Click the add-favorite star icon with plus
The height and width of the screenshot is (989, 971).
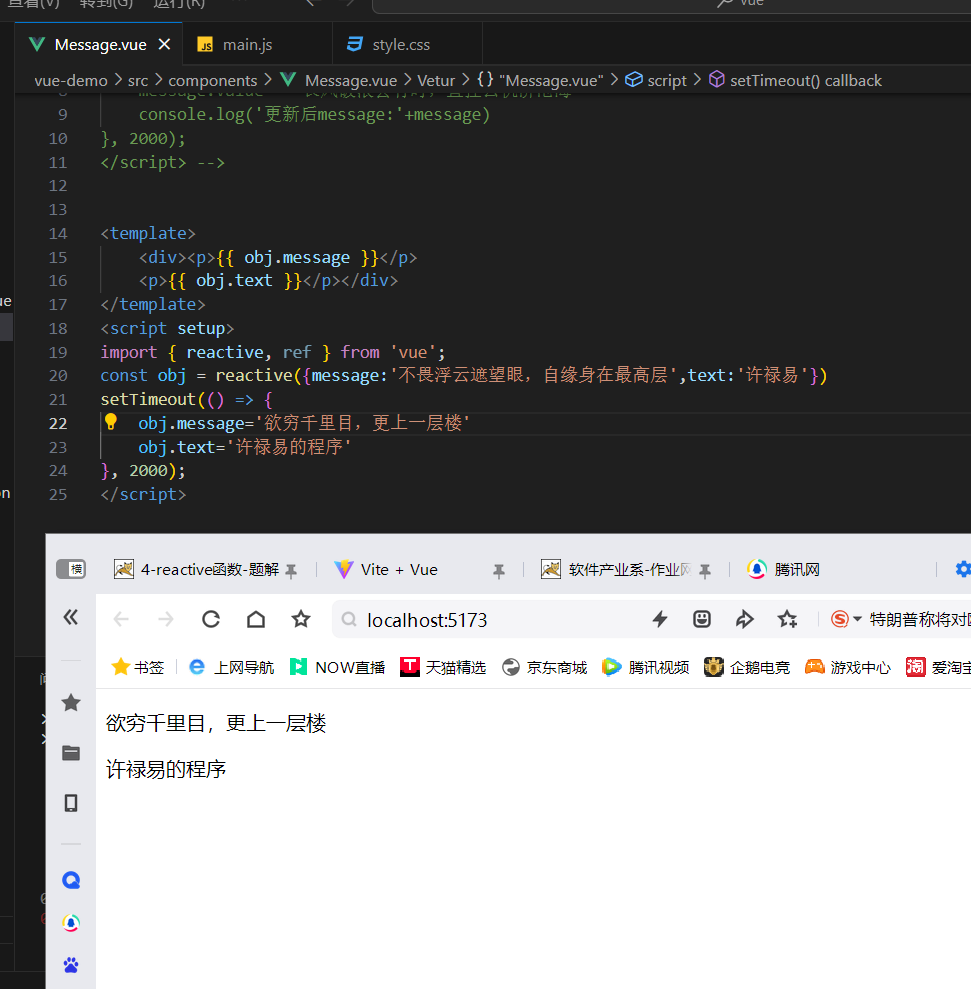(x=787, y=619)
